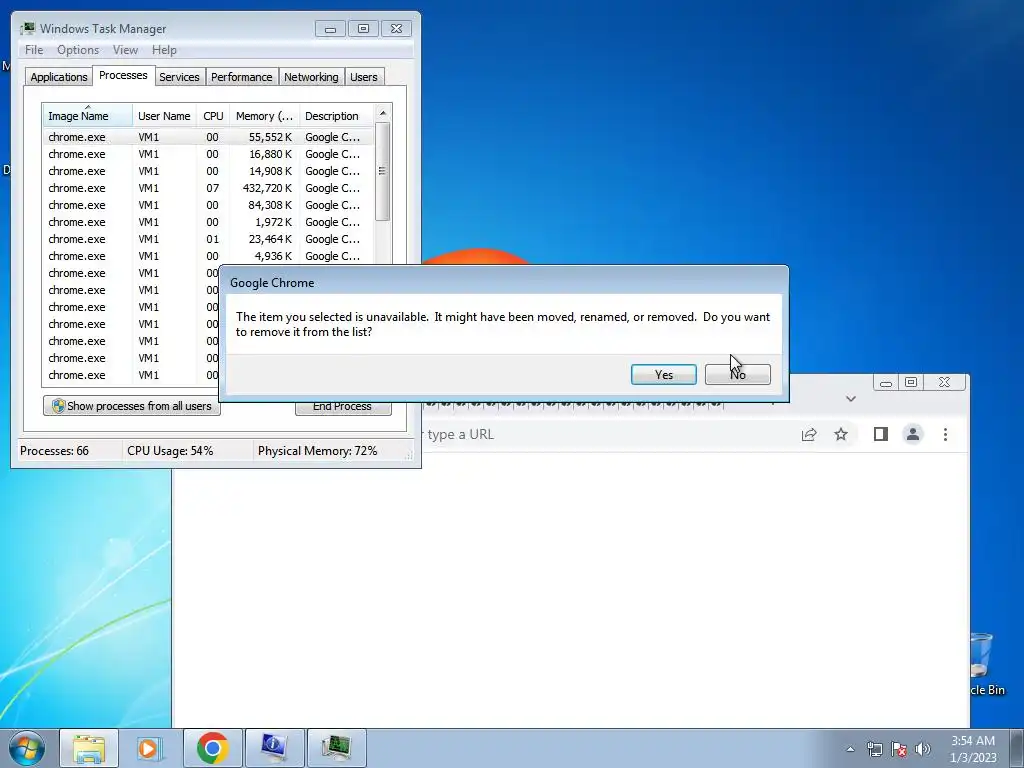Click process list scroll up arrow
The width and height of the screenshot is (1024, 768).
click(x=383, y=113)
